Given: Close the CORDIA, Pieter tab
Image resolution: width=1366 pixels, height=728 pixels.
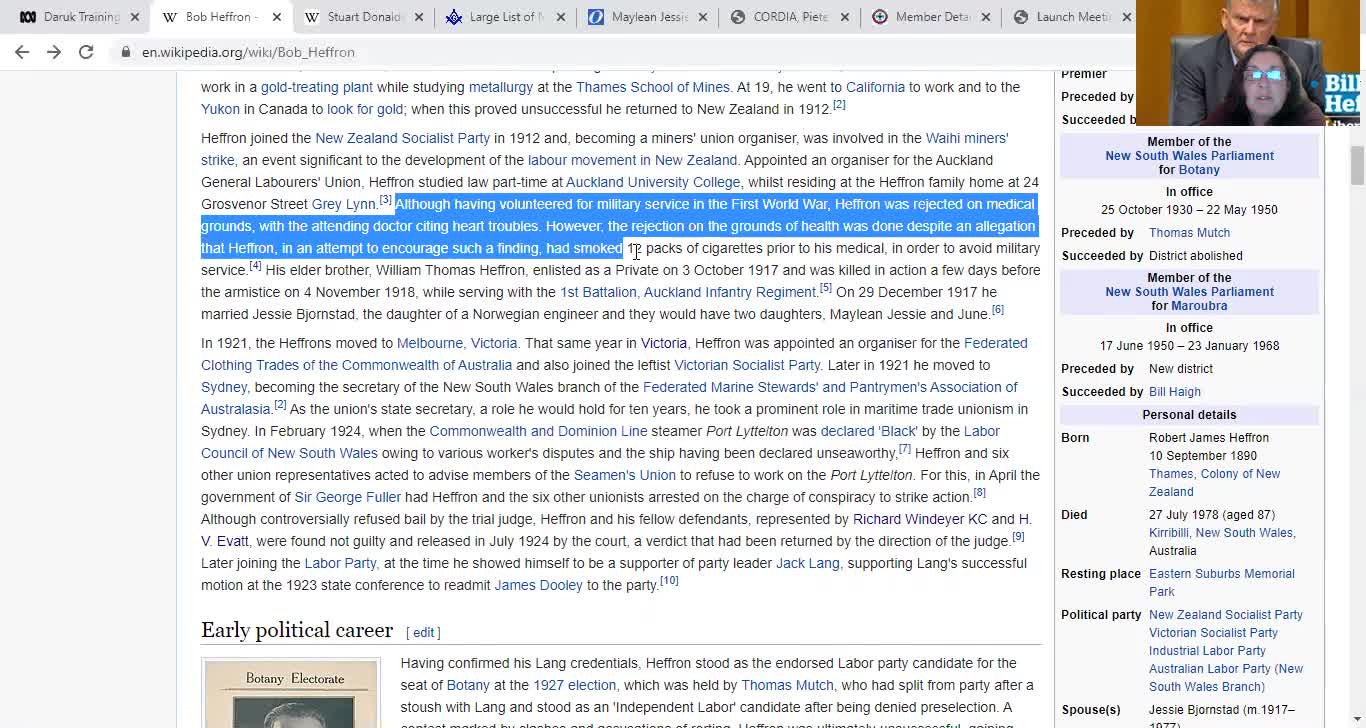Looking at the screenshot, I should tap(845, 17).
